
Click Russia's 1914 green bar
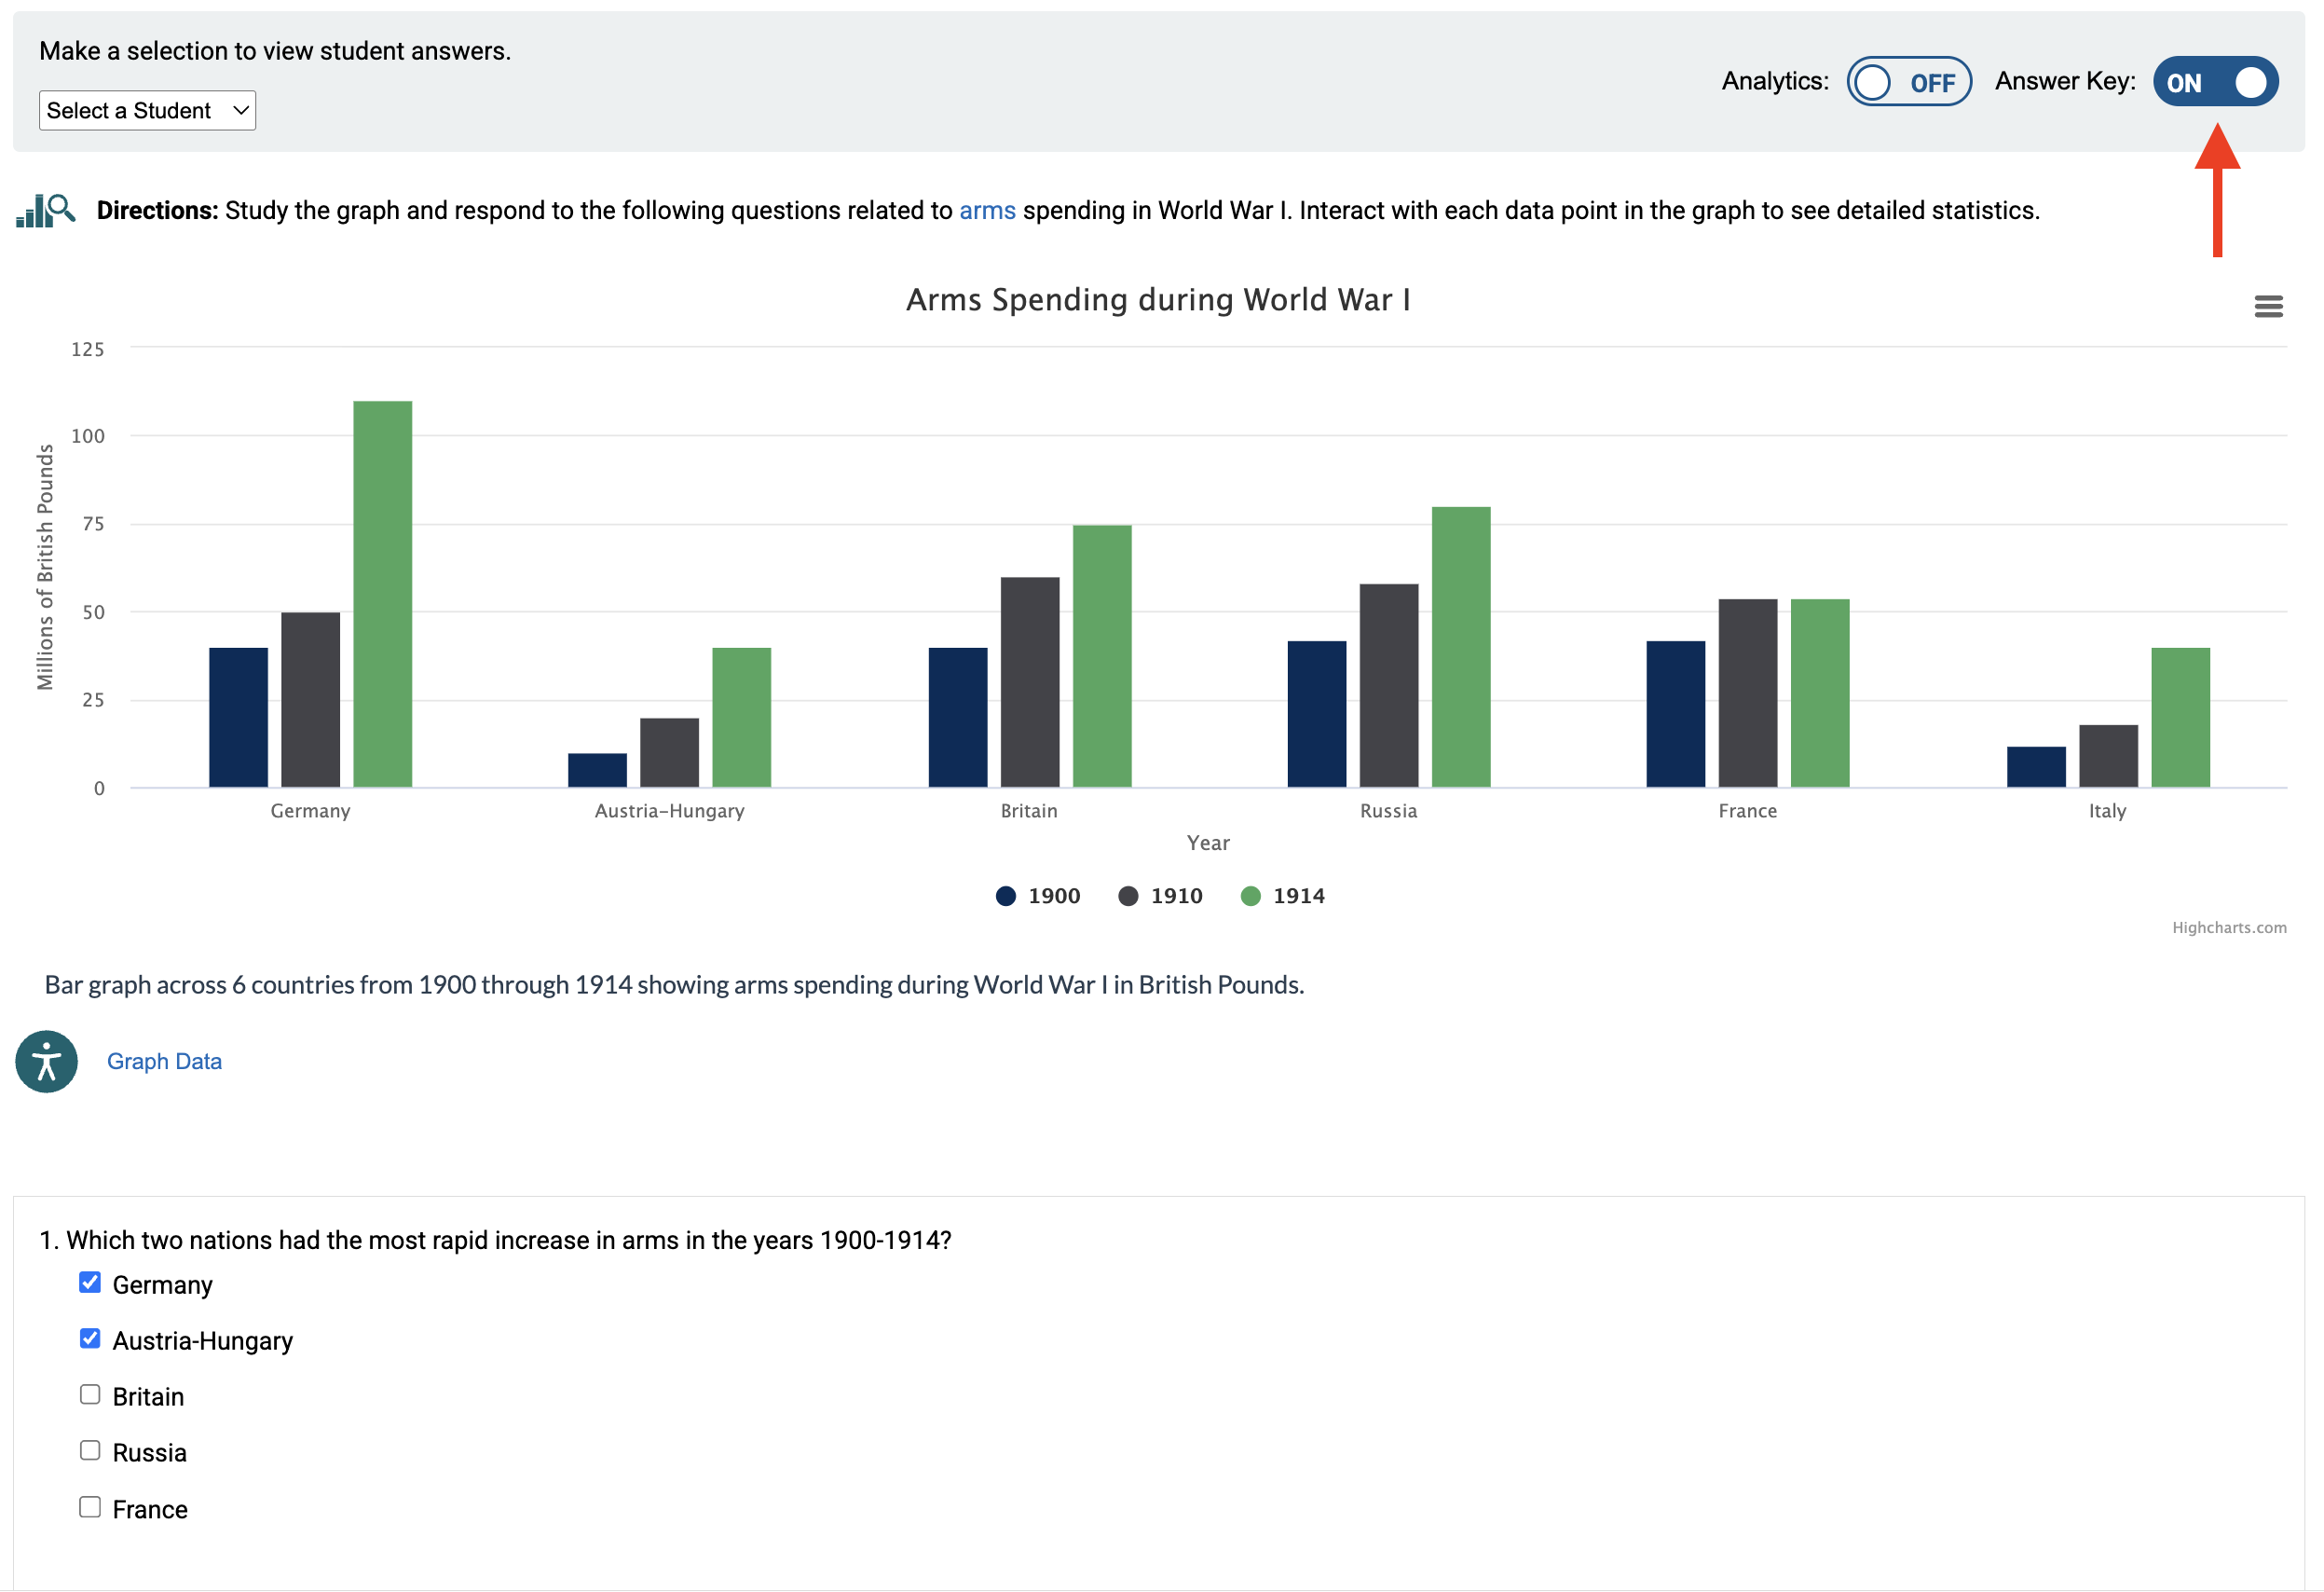(x=1461, y=647)
